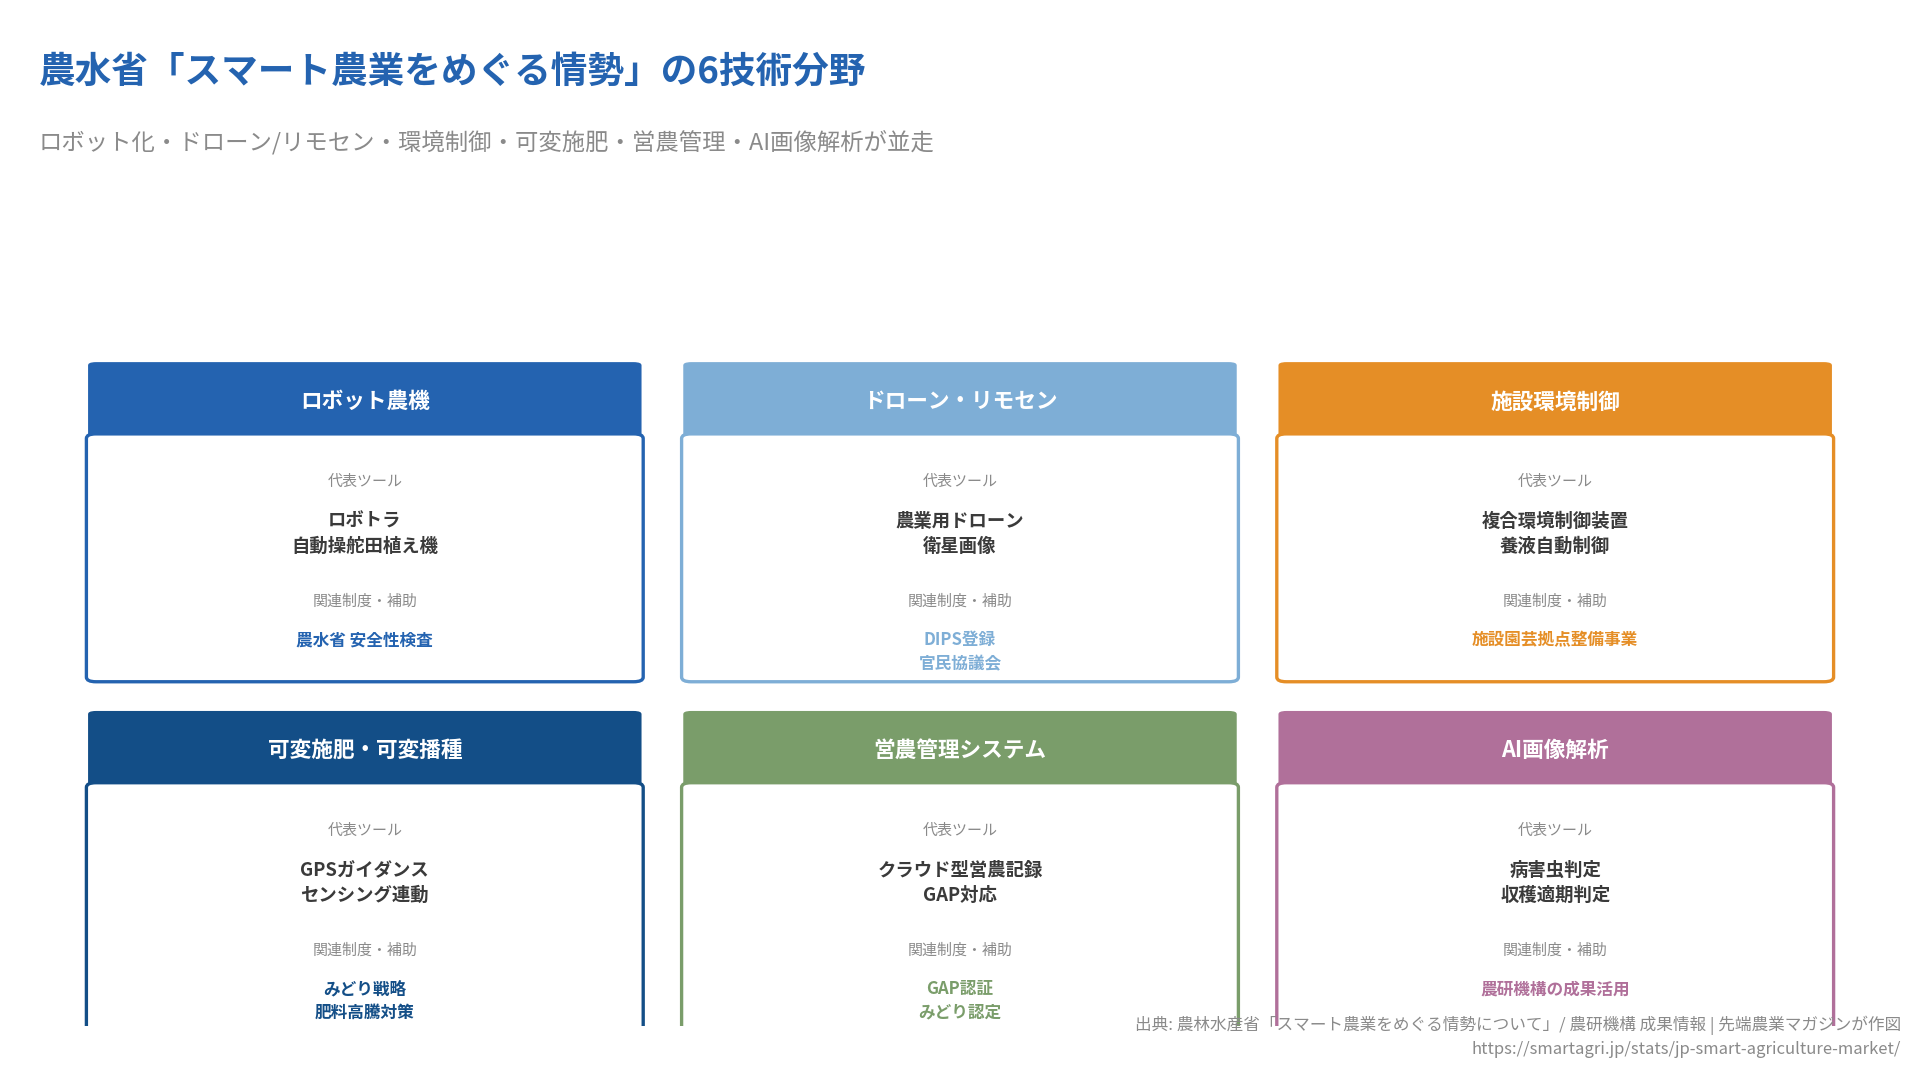
Task: Click GPSガイダンス text
Action: (365, 869)
